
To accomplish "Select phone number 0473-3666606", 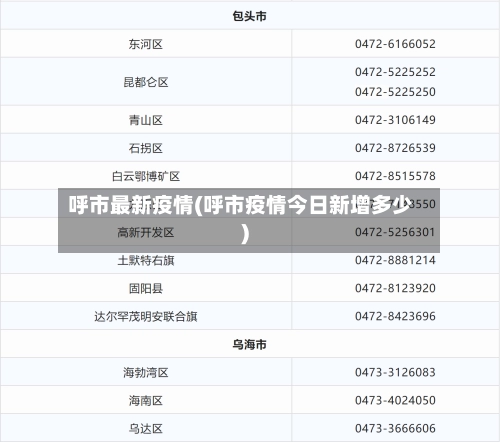I will [x=395, y=428].
